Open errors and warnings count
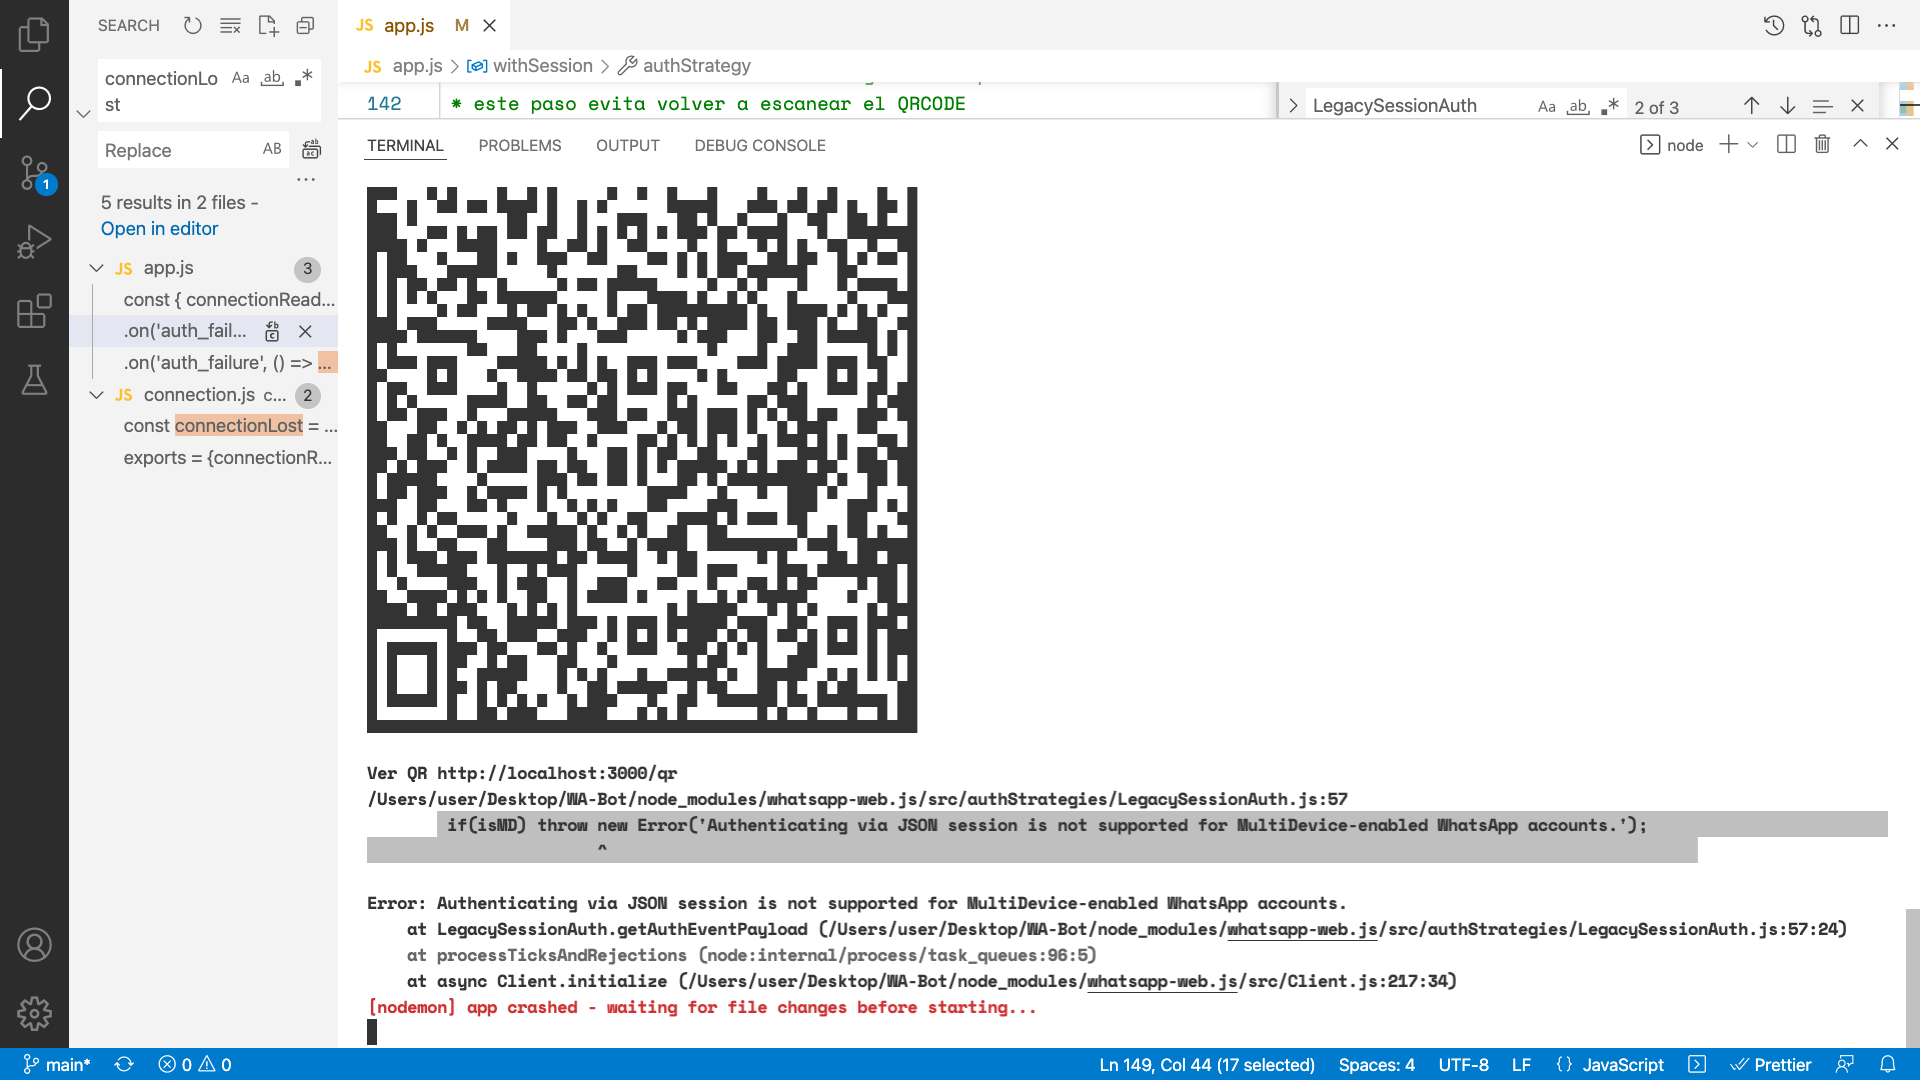 [195, 1065]
